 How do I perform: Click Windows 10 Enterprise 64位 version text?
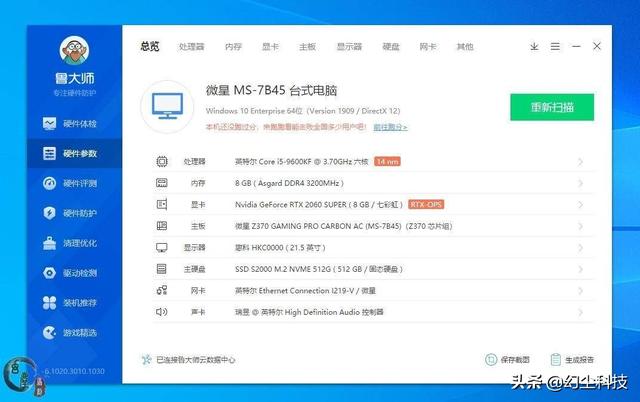(x=303, y=111)
